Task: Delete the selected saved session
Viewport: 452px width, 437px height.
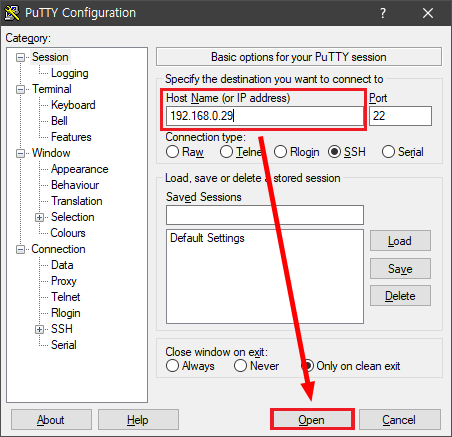Action: (400, 296)
